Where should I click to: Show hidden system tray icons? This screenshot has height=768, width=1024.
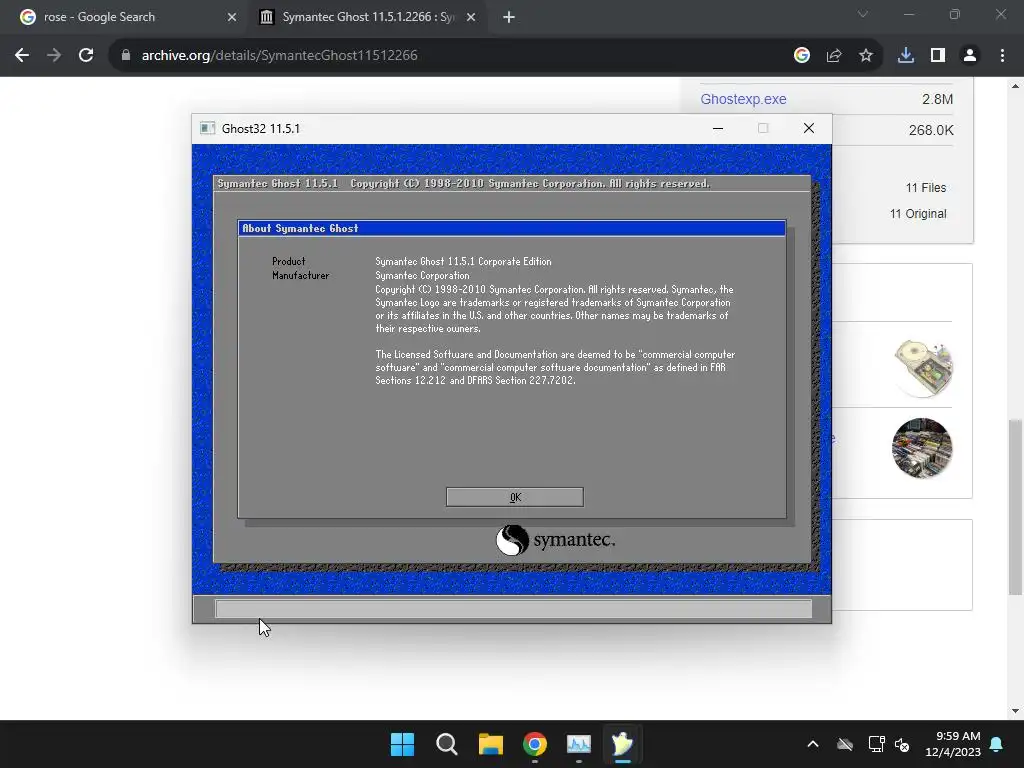click(813, 744)
